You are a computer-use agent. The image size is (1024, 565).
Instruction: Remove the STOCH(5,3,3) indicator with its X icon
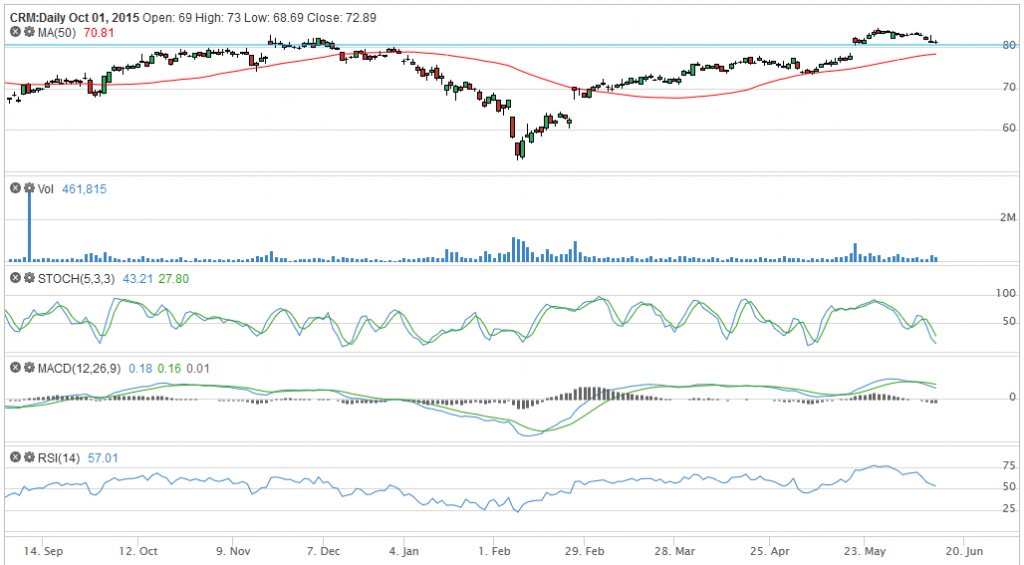coord(16,278)
